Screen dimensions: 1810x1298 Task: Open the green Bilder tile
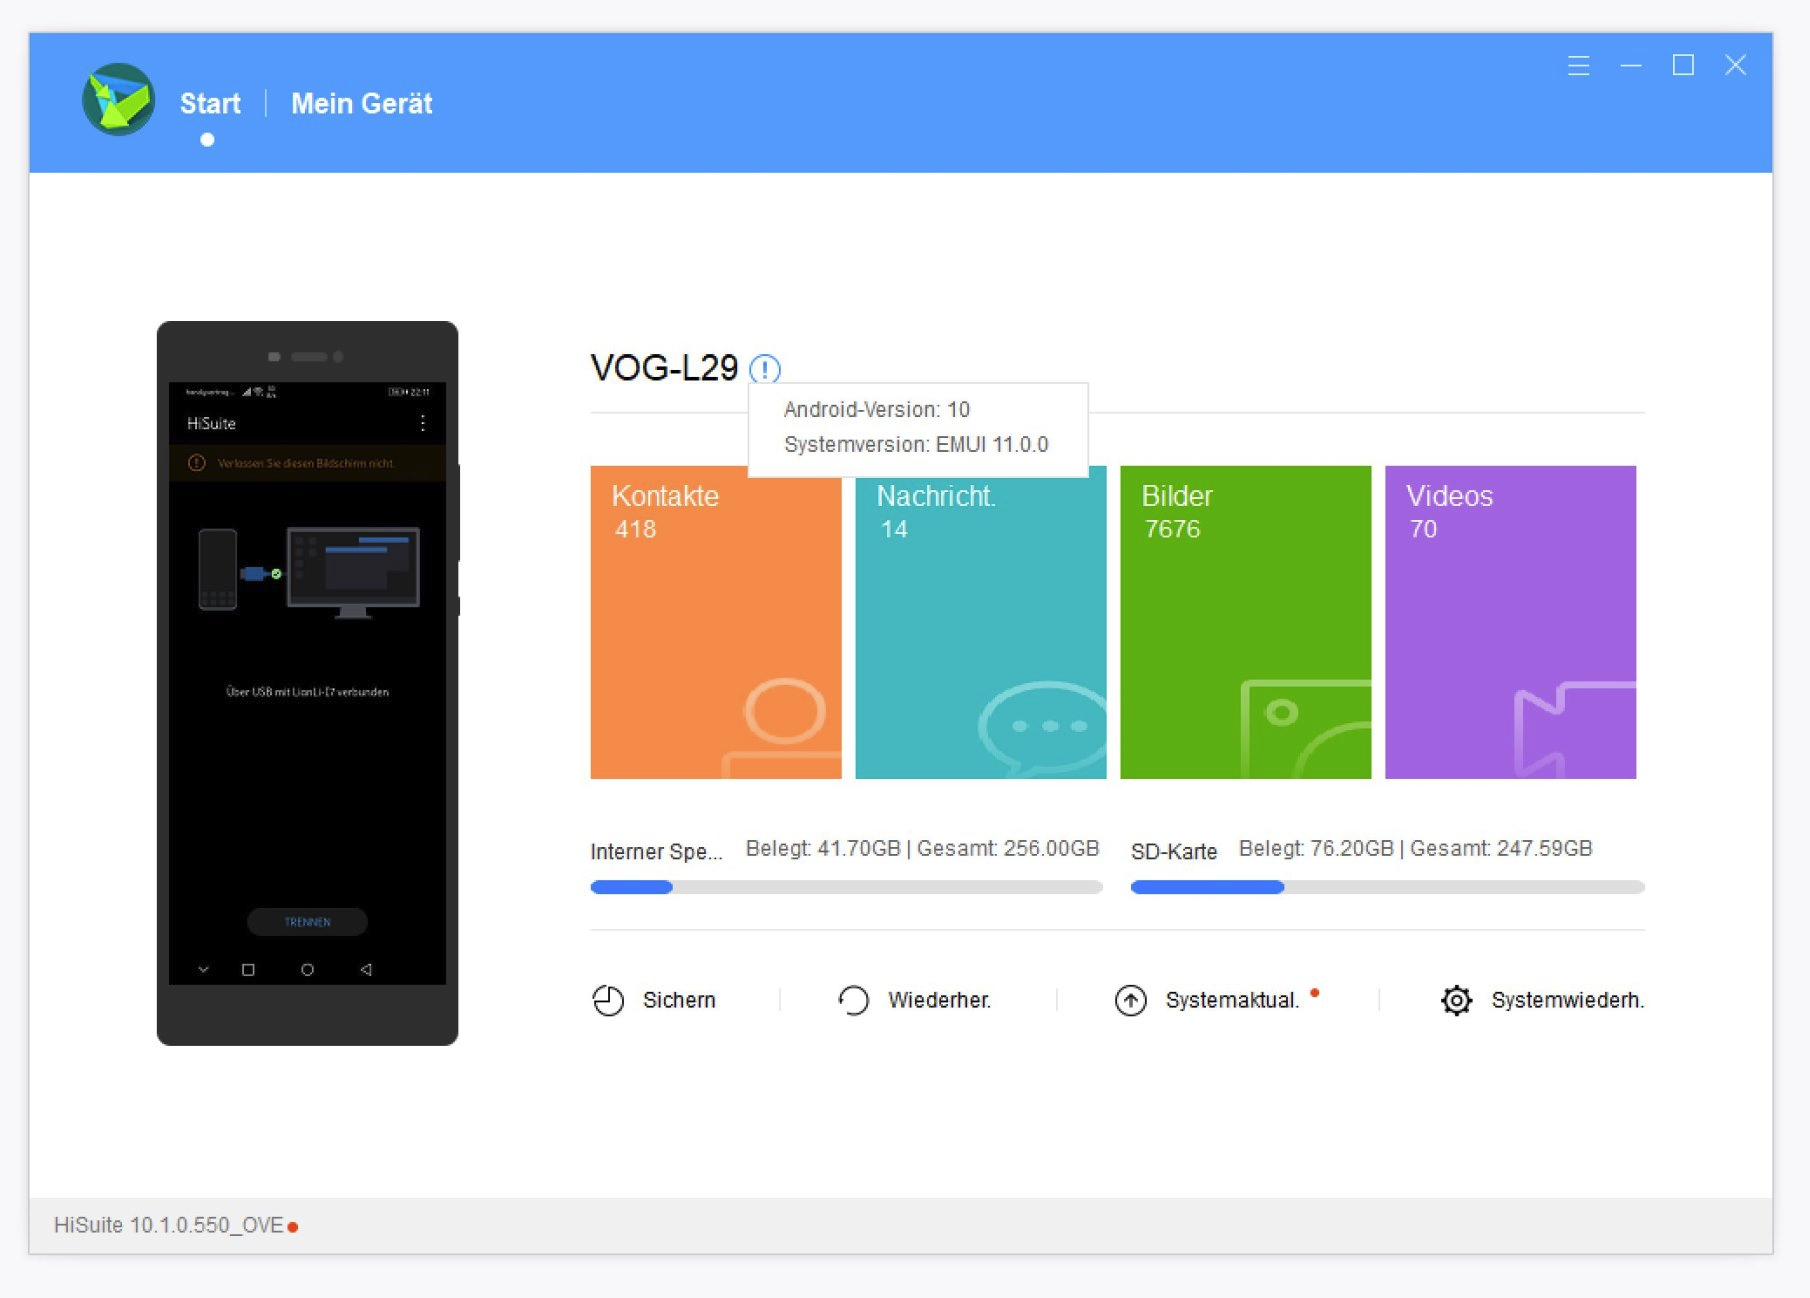pos(1246,622)
